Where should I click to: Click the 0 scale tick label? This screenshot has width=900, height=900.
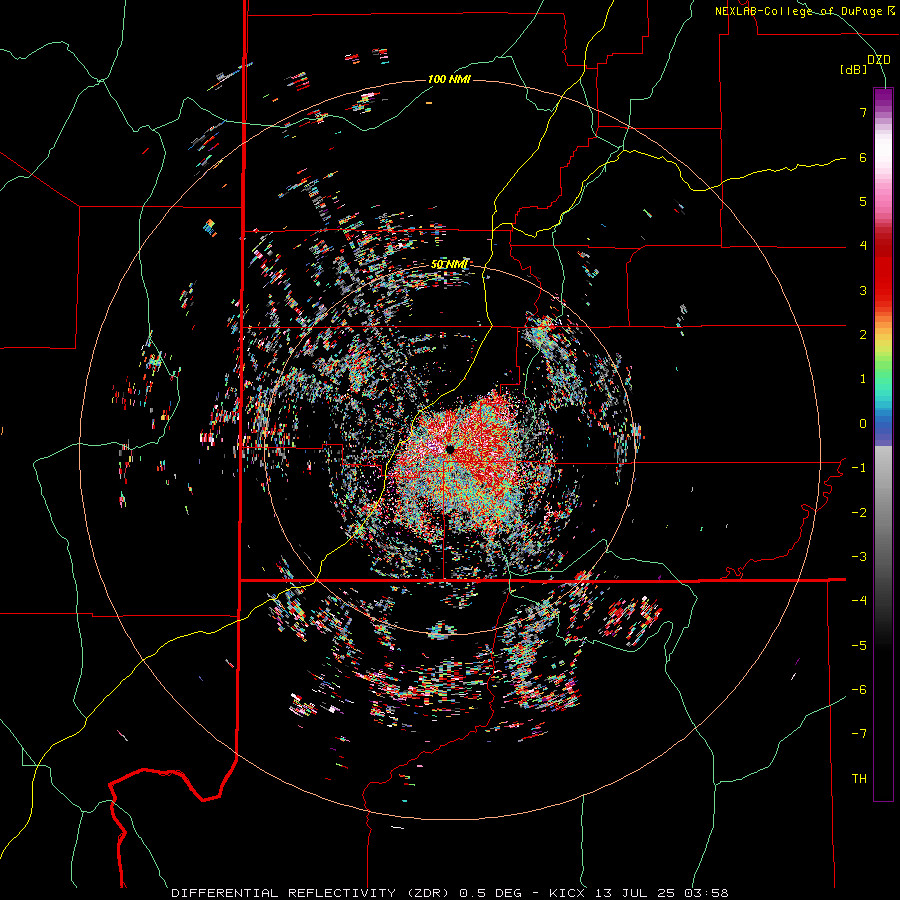(x=863, y=424)
